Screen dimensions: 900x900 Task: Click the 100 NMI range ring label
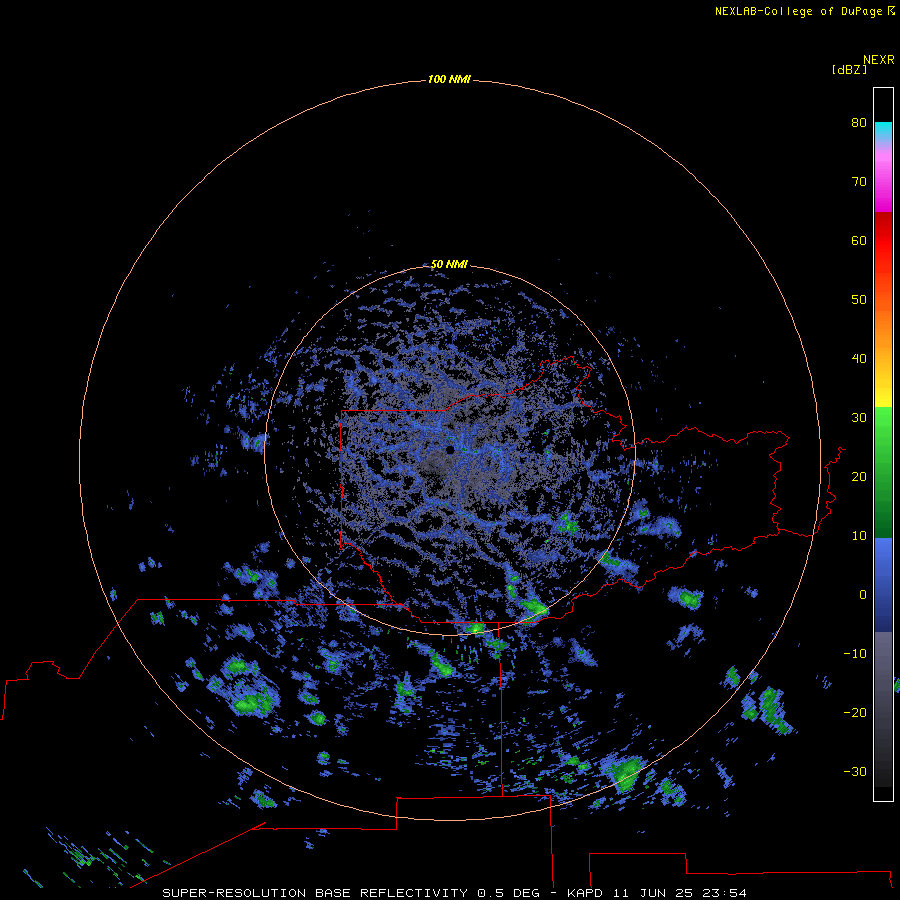click(x=449, y=79)
